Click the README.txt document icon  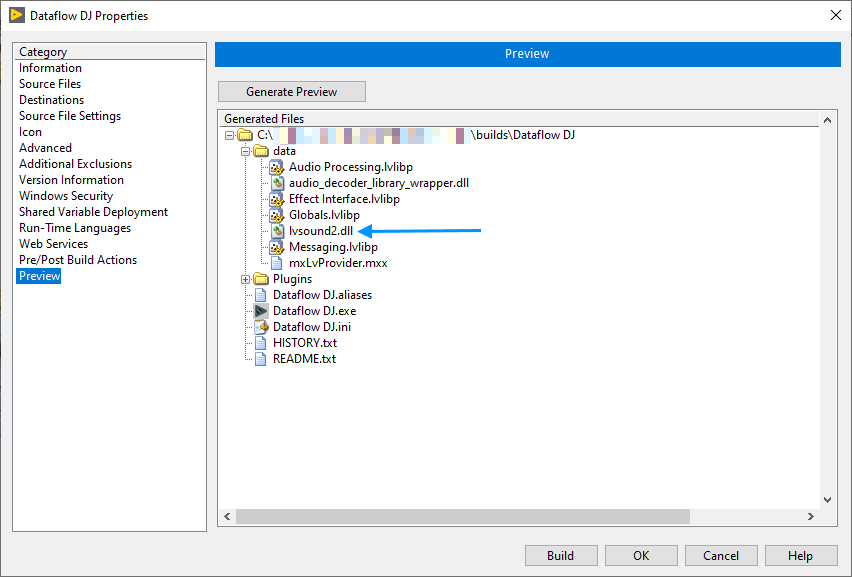(261, 359)
